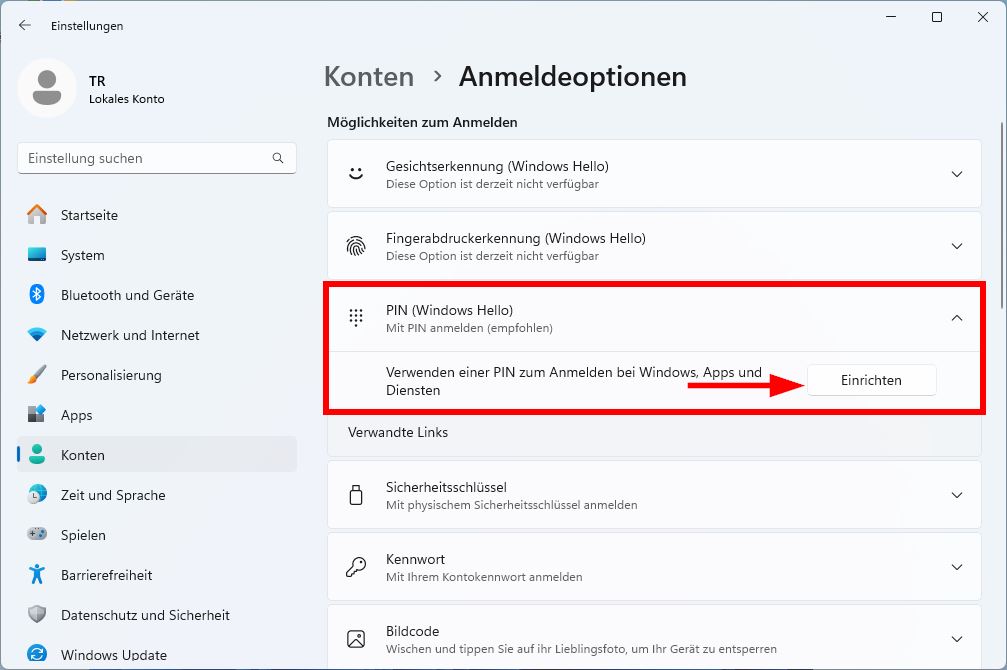Image resolution: width=1007 pixels, height=670 pixels.
Task: Click the Einrichten button
Action: click(x=870, y=380)
